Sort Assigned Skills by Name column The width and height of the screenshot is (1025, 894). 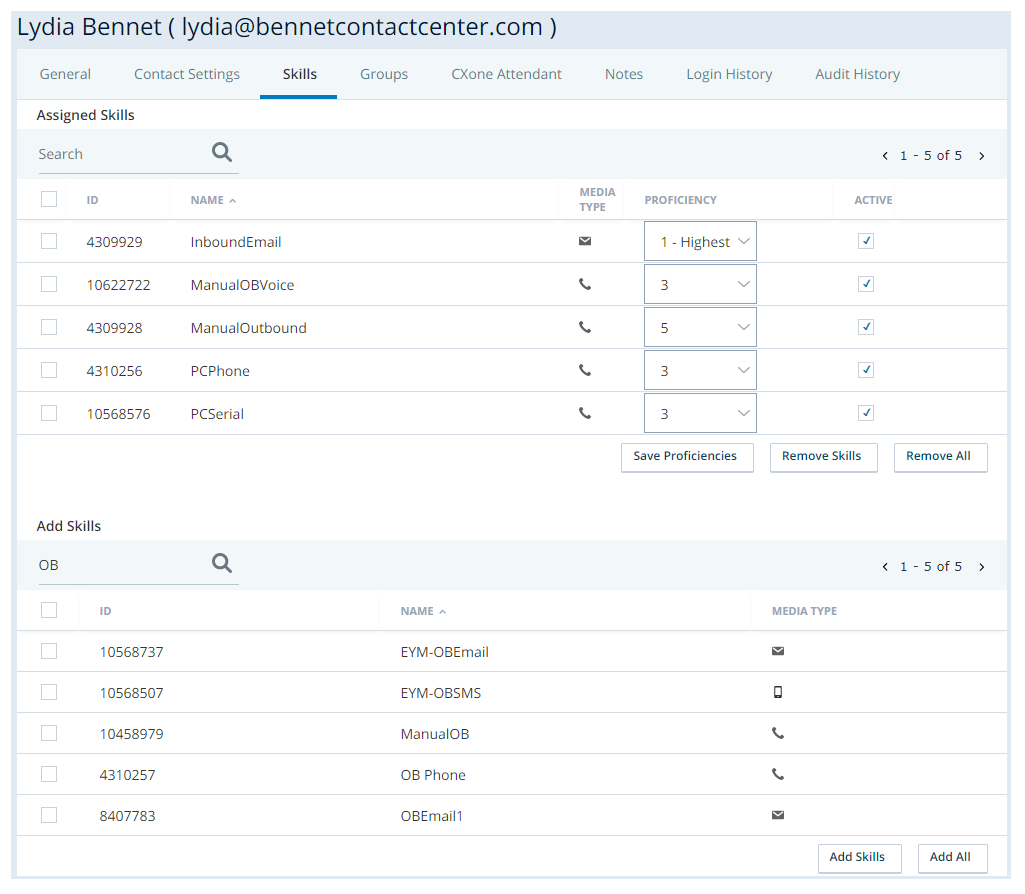[213, 200]
